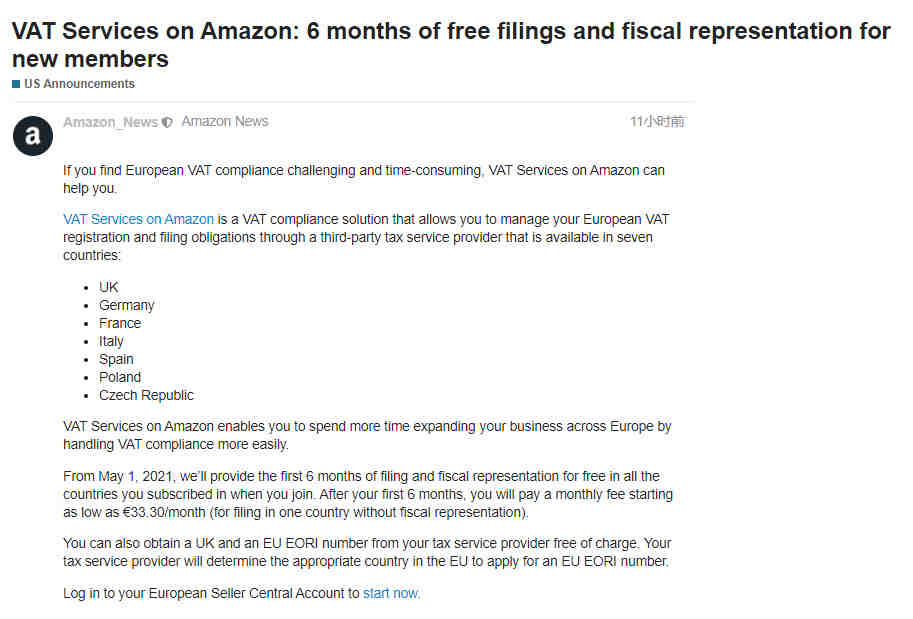Click the Poland list item
Screen dimensions: 913x619
[x=120, y=377]
